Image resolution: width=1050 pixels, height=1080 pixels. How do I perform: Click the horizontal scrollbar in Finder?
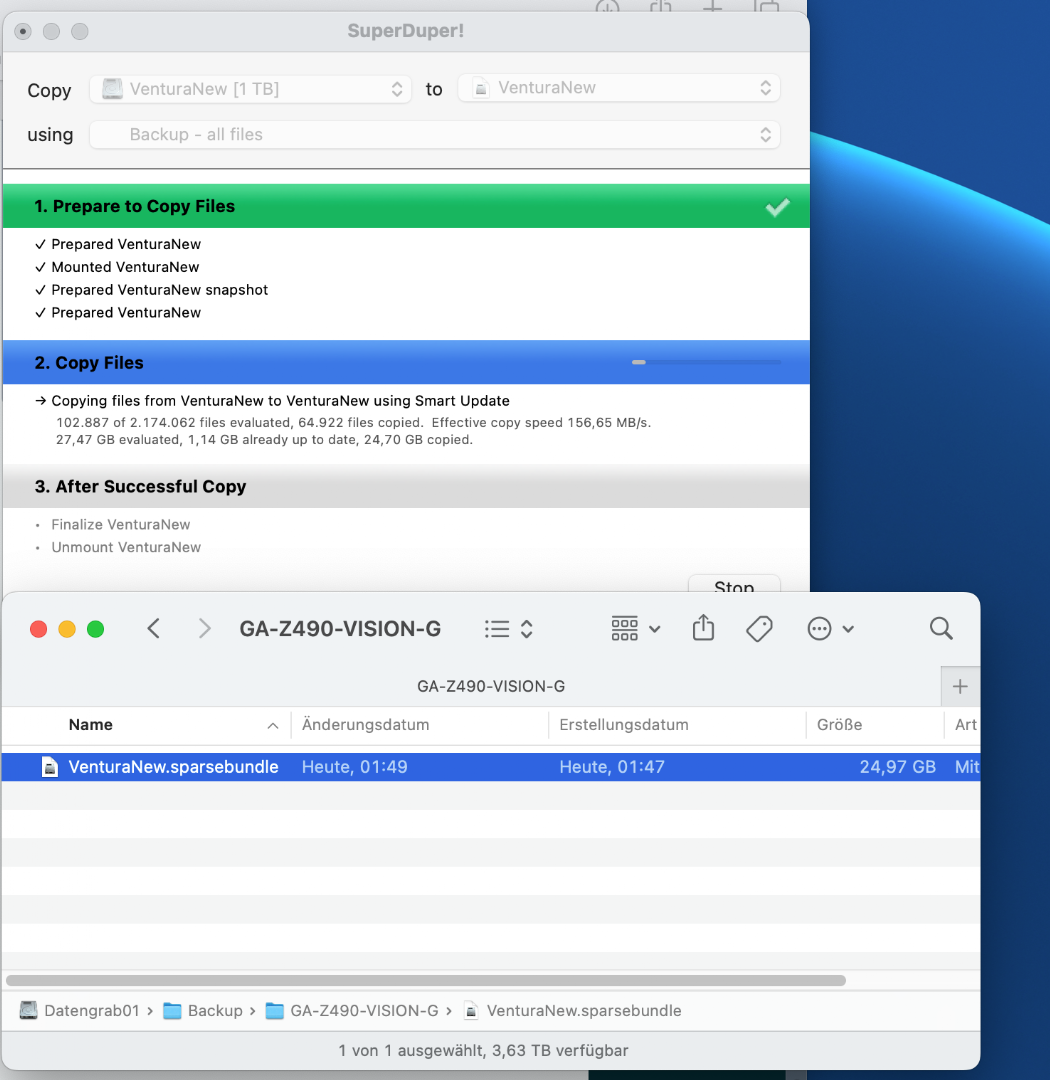pos(426,980)
